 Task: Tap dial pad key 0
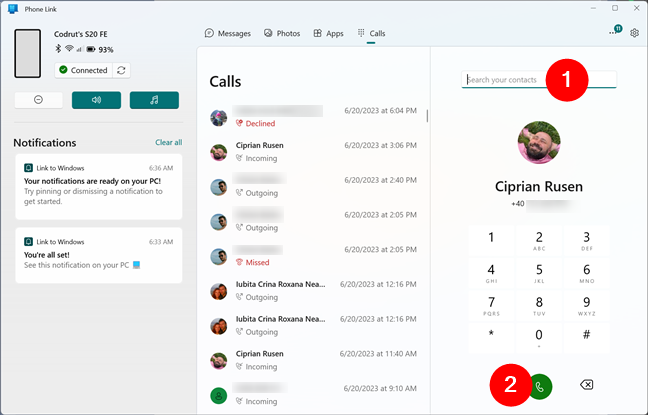(x=539, y=338)
